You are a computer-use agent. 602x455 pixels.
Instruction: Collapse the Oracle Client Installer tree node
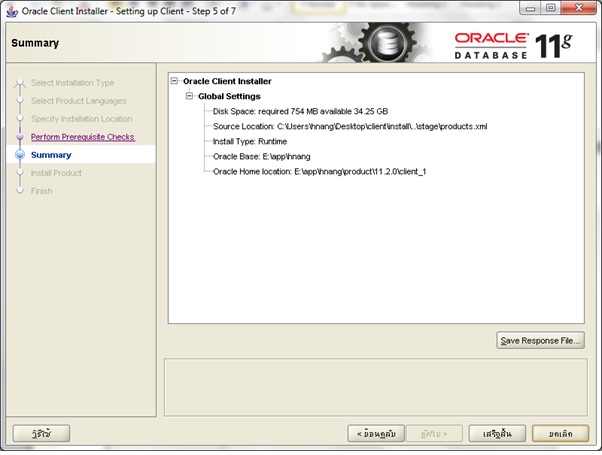174,81
